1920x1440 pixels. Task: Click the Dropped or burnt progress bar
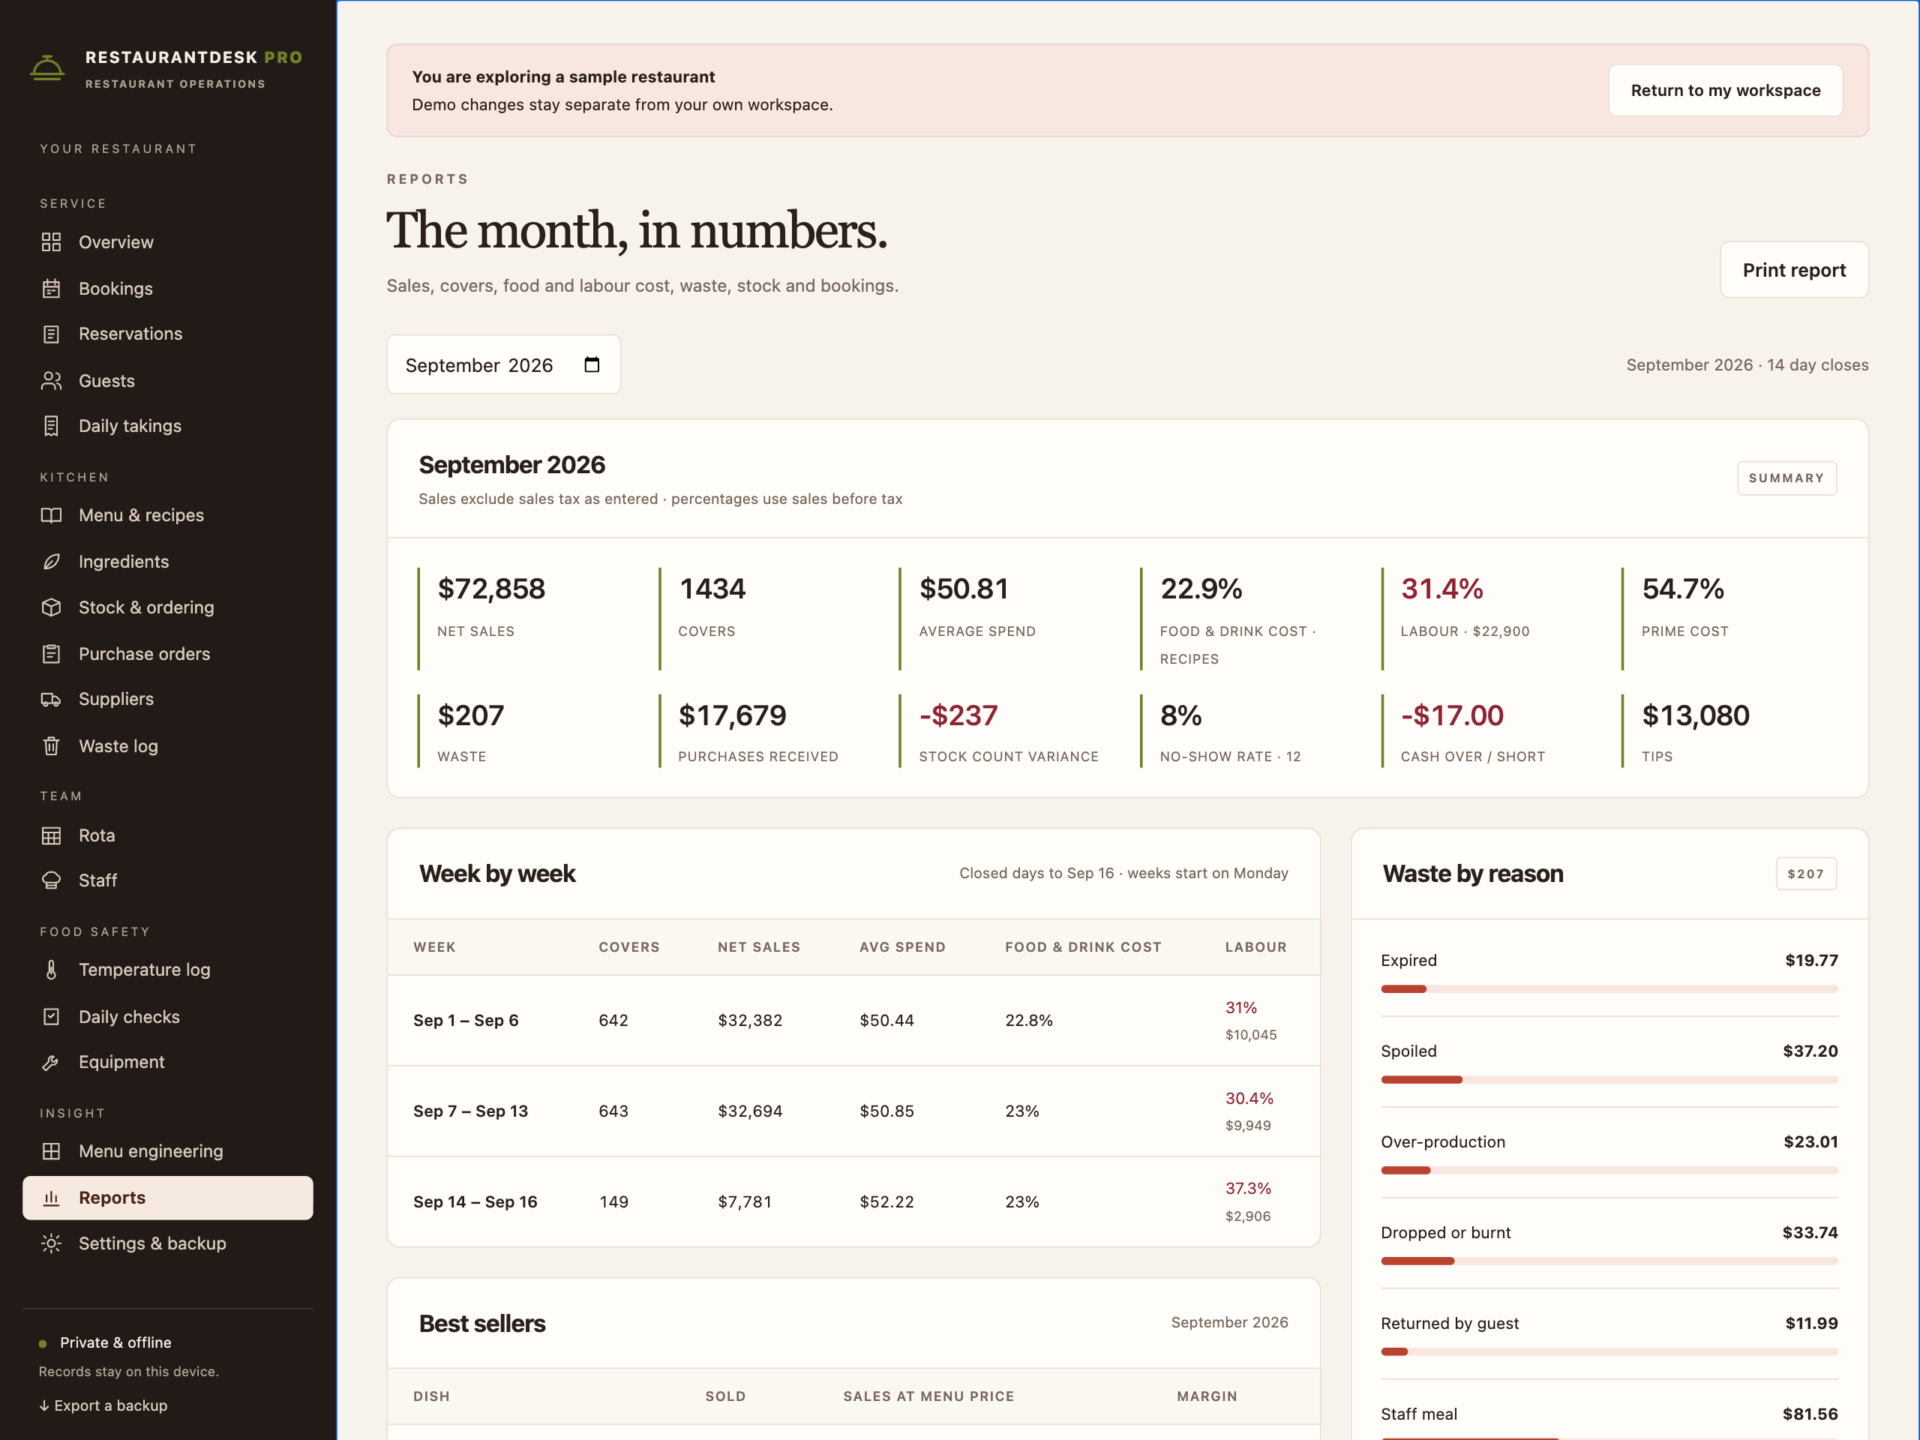(1609, 1261)
